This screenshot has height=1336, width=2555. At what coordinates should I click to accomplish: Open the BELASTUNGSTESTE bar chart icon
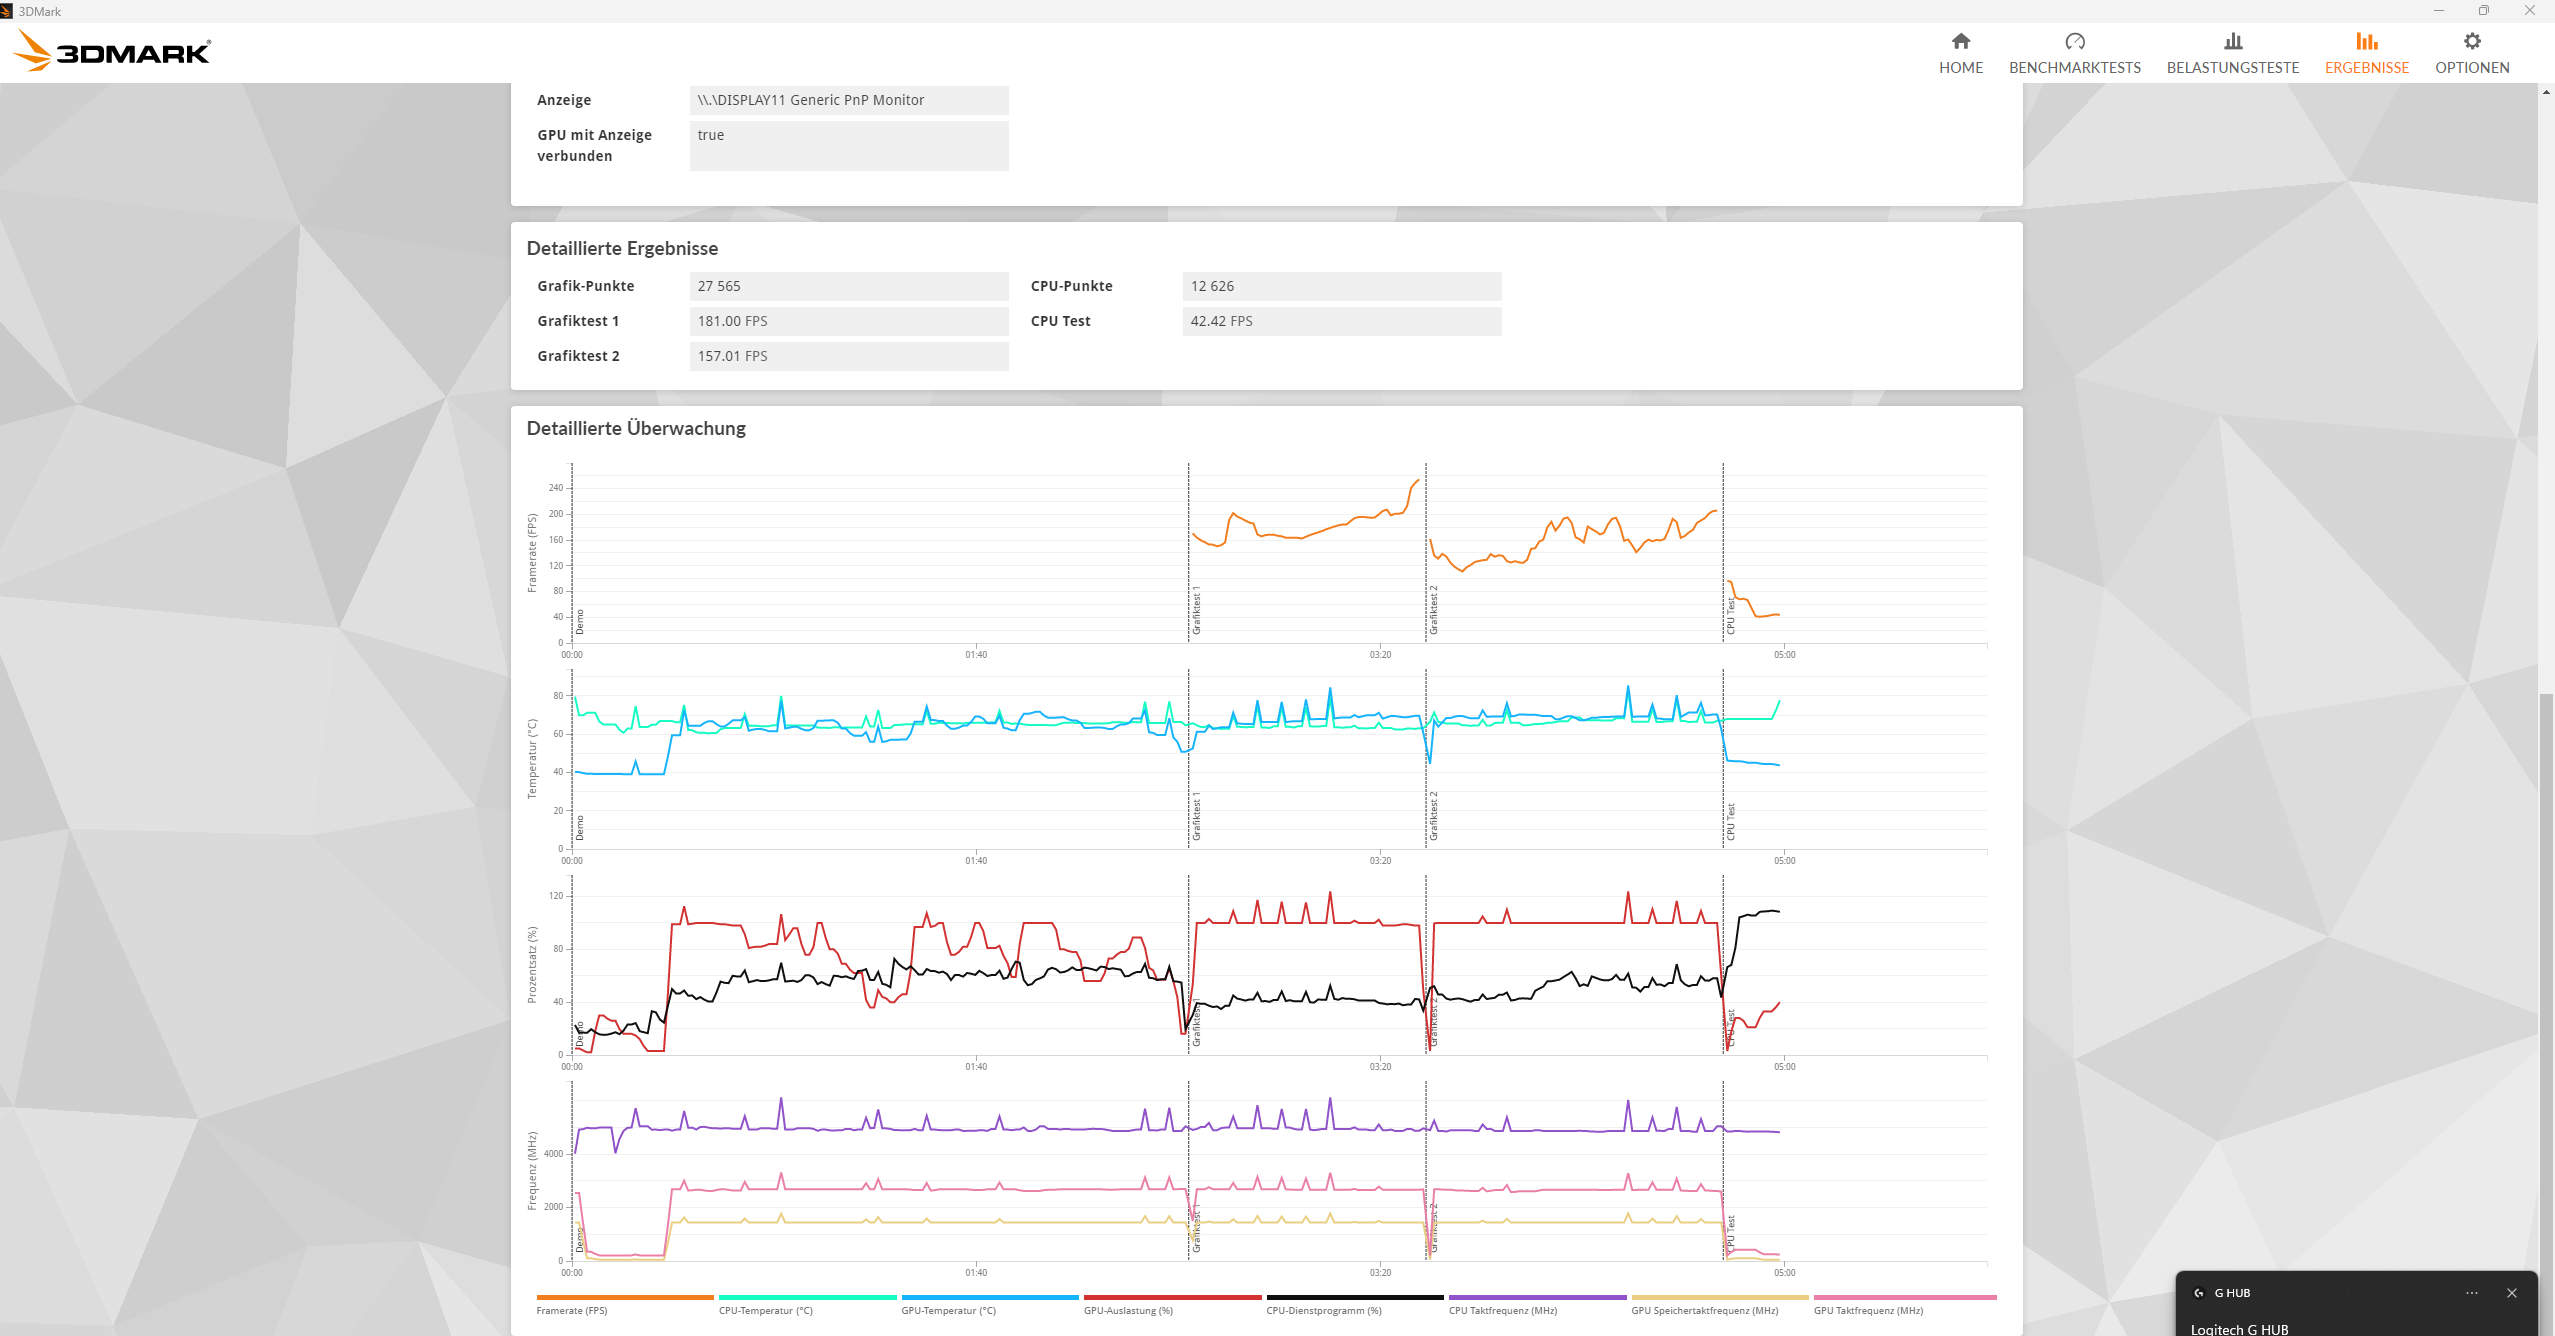pos(2232,41)
